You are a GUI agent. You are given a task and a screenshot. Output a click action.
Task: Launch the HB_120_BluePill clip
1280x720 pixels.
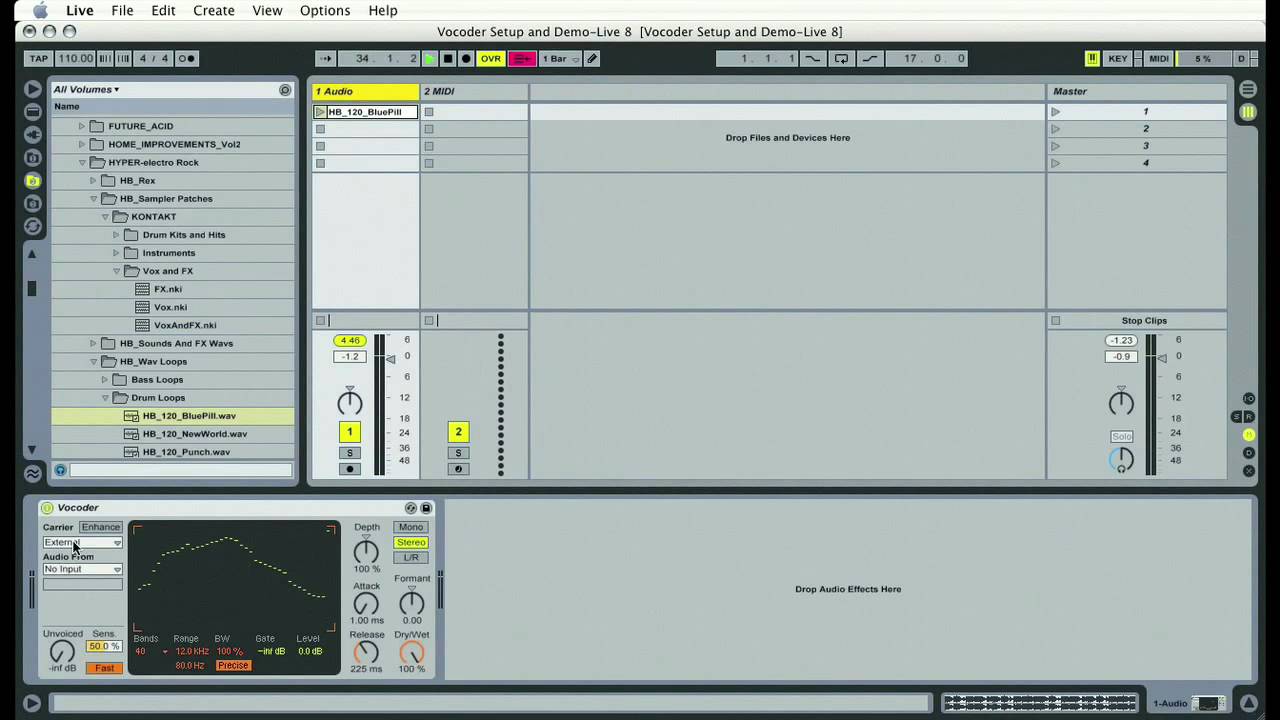pos(320,112)
